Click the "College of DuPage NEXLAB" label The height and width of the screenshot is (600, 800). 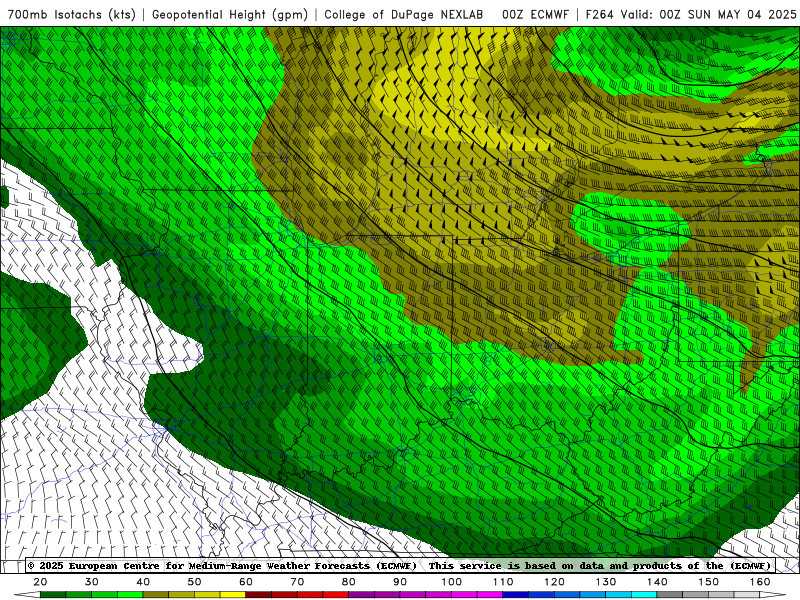(404, 14)
